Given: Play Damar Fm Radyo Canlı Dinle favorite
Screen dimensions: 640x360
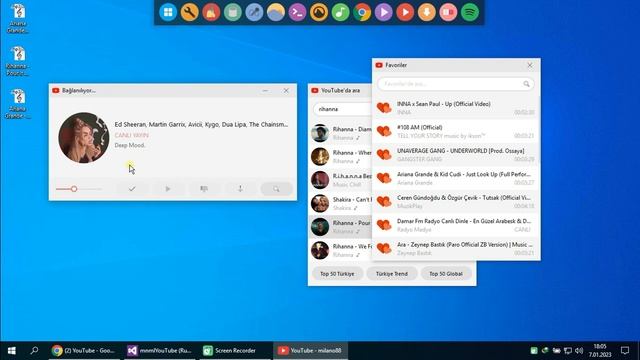Looking at the screenshot, I should (456, 225).
